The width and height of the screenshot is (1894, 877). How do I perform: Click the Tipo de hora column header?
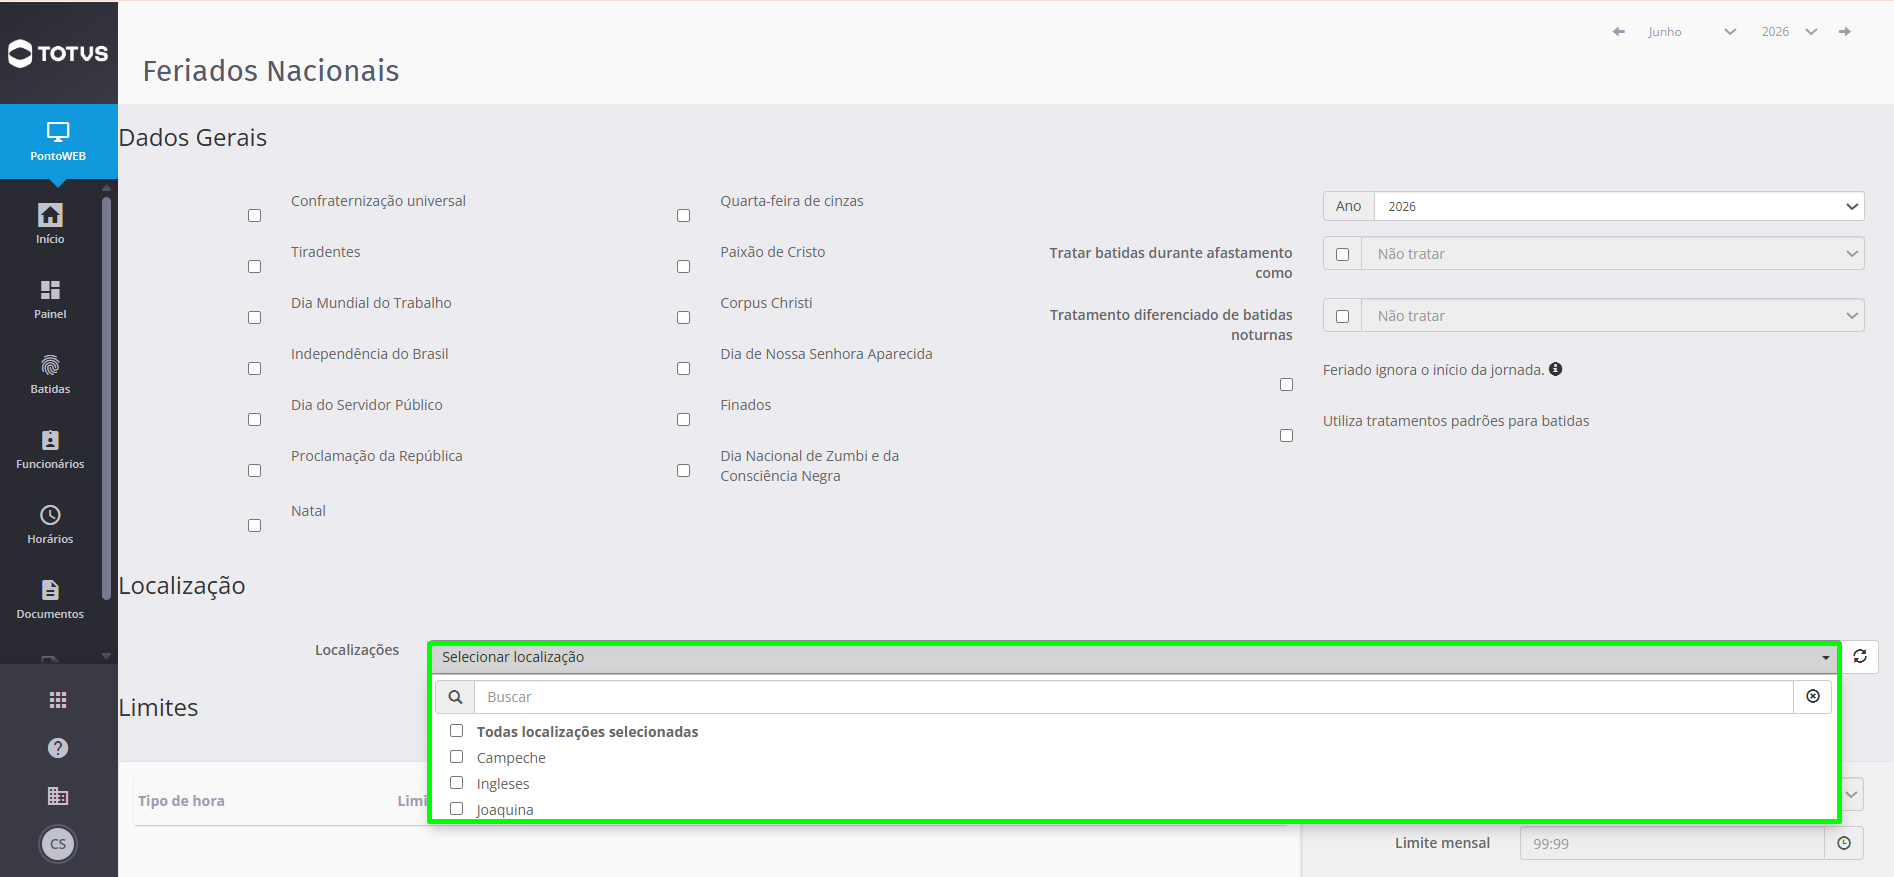181,800
